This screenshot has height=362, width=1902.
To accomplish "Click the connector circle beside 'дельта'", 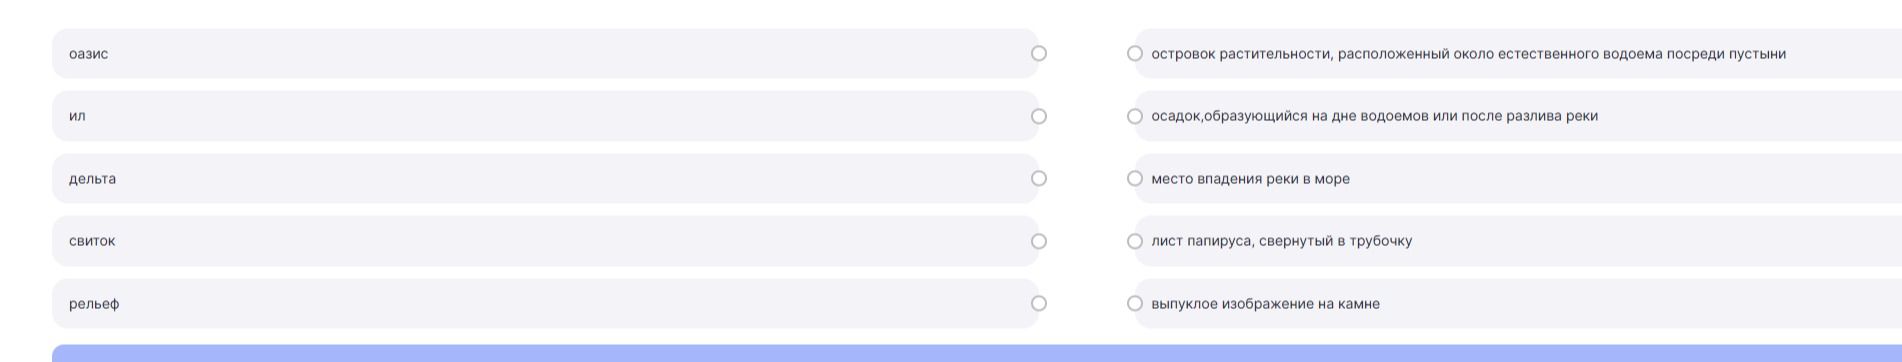I will coord(1039,179).
